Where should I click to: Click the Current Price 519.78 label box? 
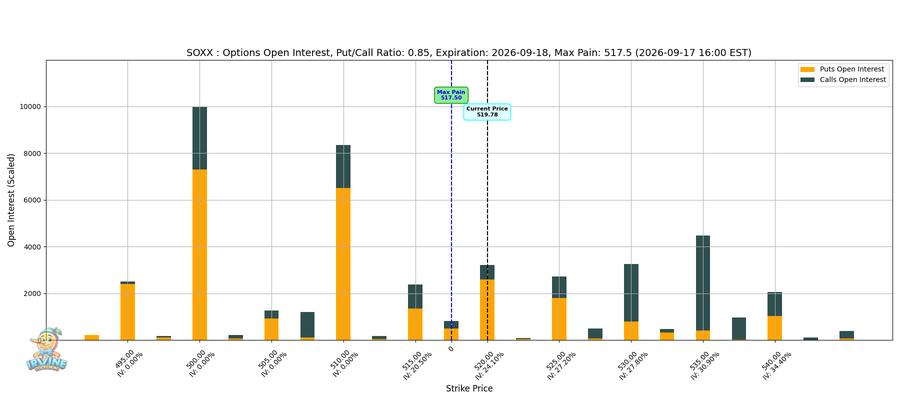(487, 112)
